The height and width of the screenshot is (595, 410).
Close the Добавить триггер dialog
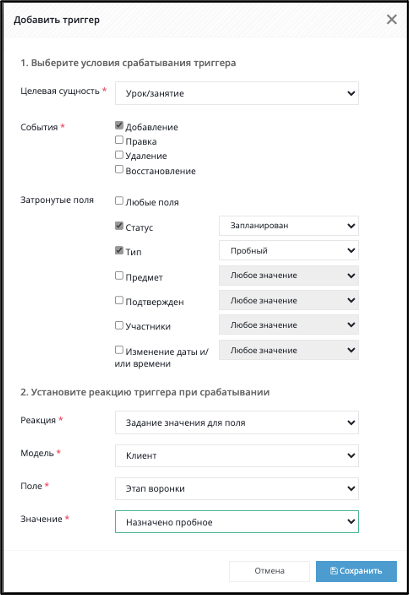coord(391,19)
